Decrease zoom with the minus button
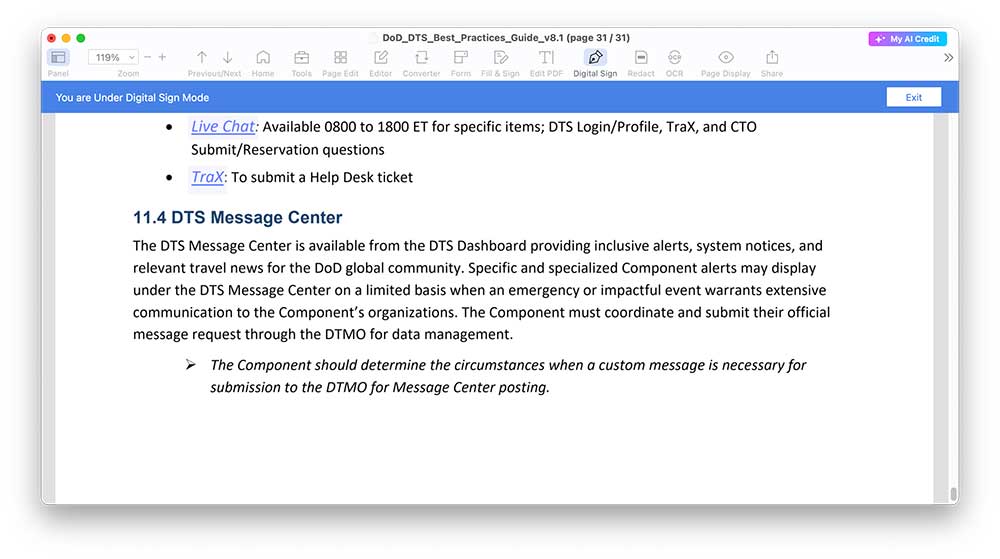The image size is (1000, 559). [x=147, y=57]
